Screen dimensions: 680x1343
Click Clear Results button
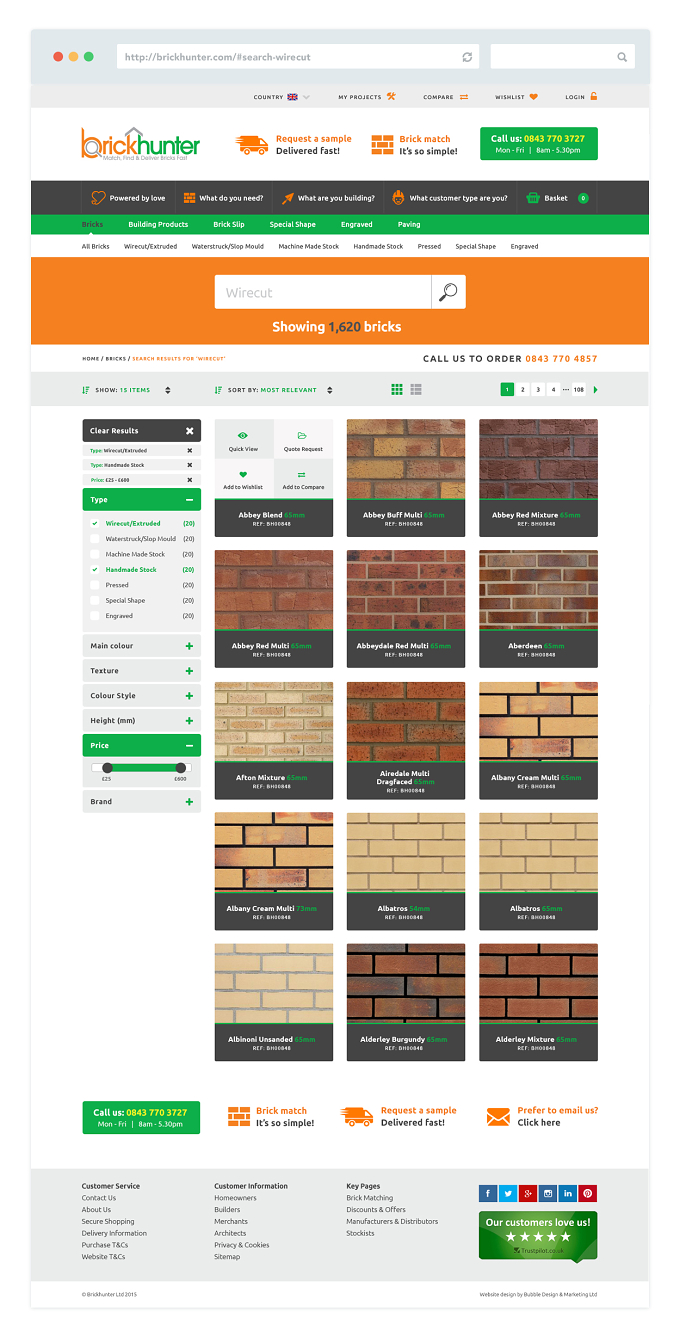click(x=141, y=430)
